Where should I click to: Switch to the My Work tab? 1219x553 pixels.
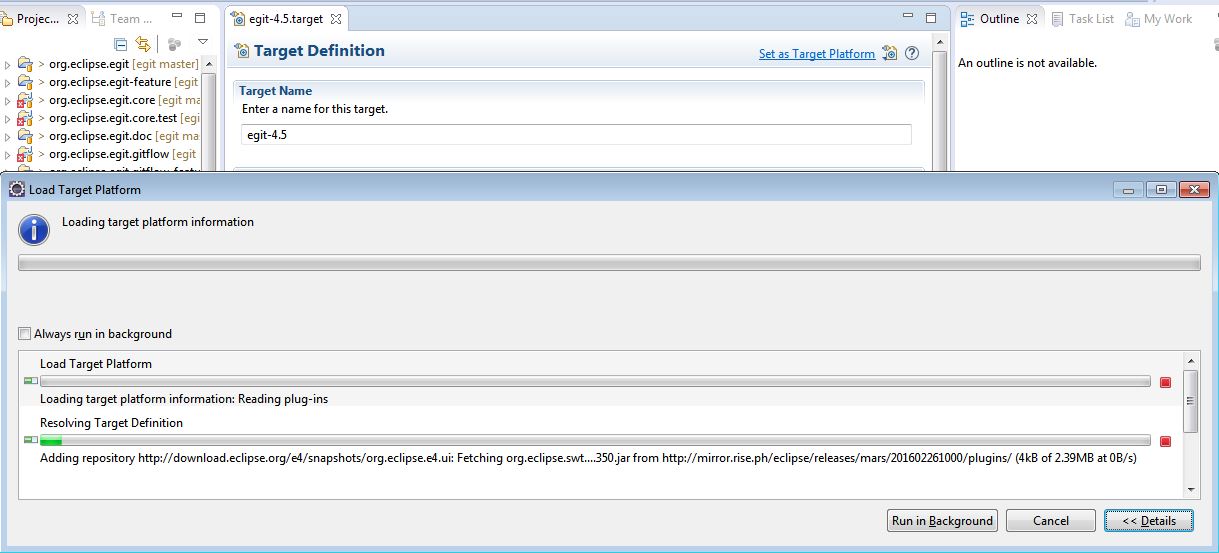(x=1158, y=19)
